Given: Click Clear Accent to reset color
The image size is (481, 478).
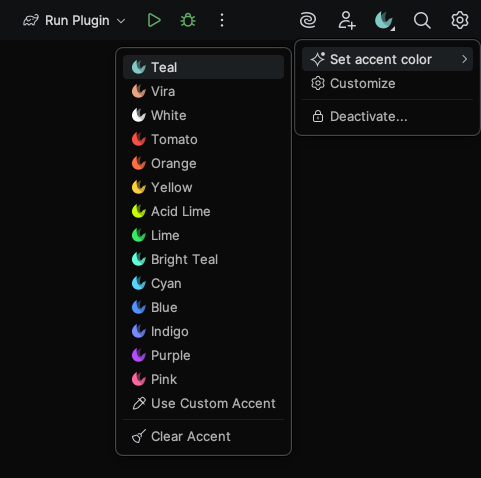Looking at the screenshot, I should [x=203, y=436].
